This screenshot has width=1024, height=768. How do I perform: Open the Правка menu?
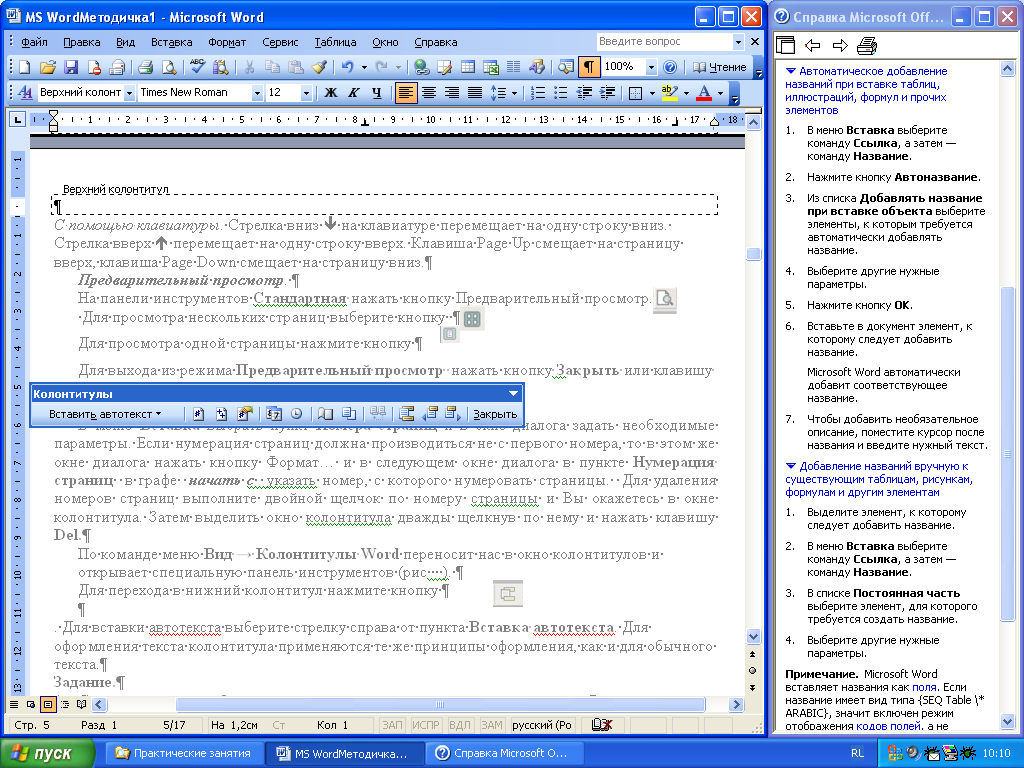tap(82, 42)
